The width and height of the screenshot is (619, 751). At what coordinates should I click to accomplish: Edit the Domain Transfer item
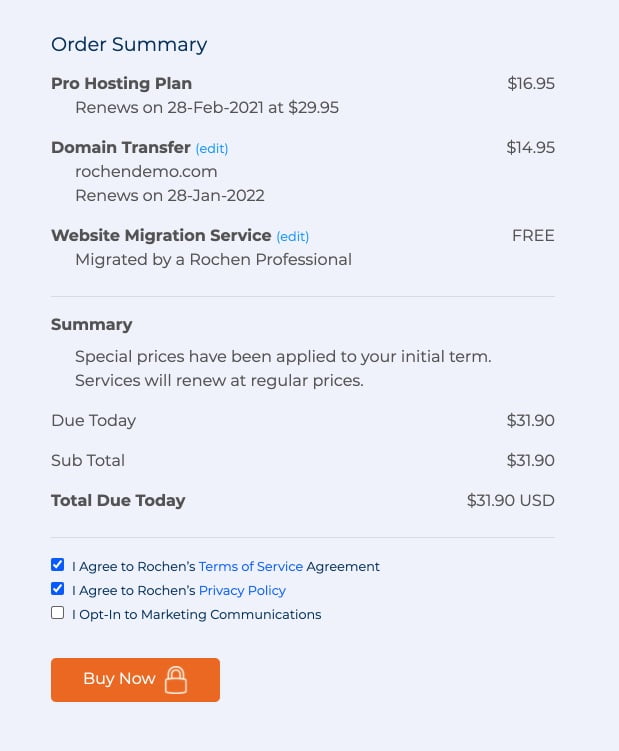tap(212, 148)
